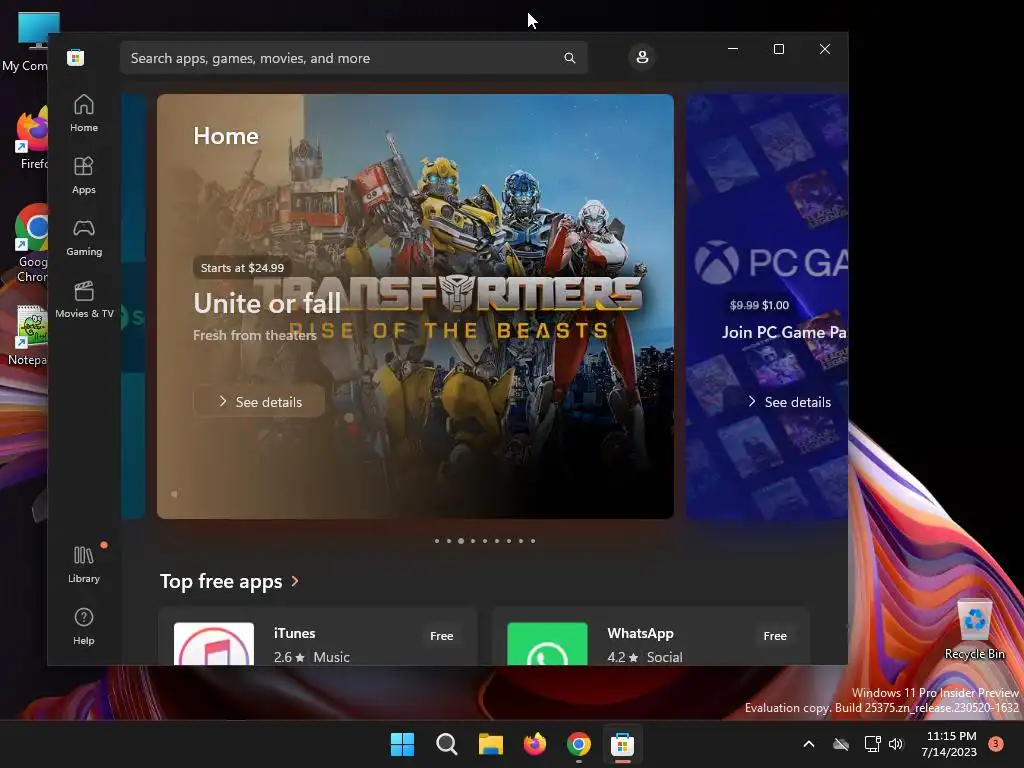Select the Recycle Bin desktop icon
Viewport: 1024px width, 768px height.
point(974,628)
